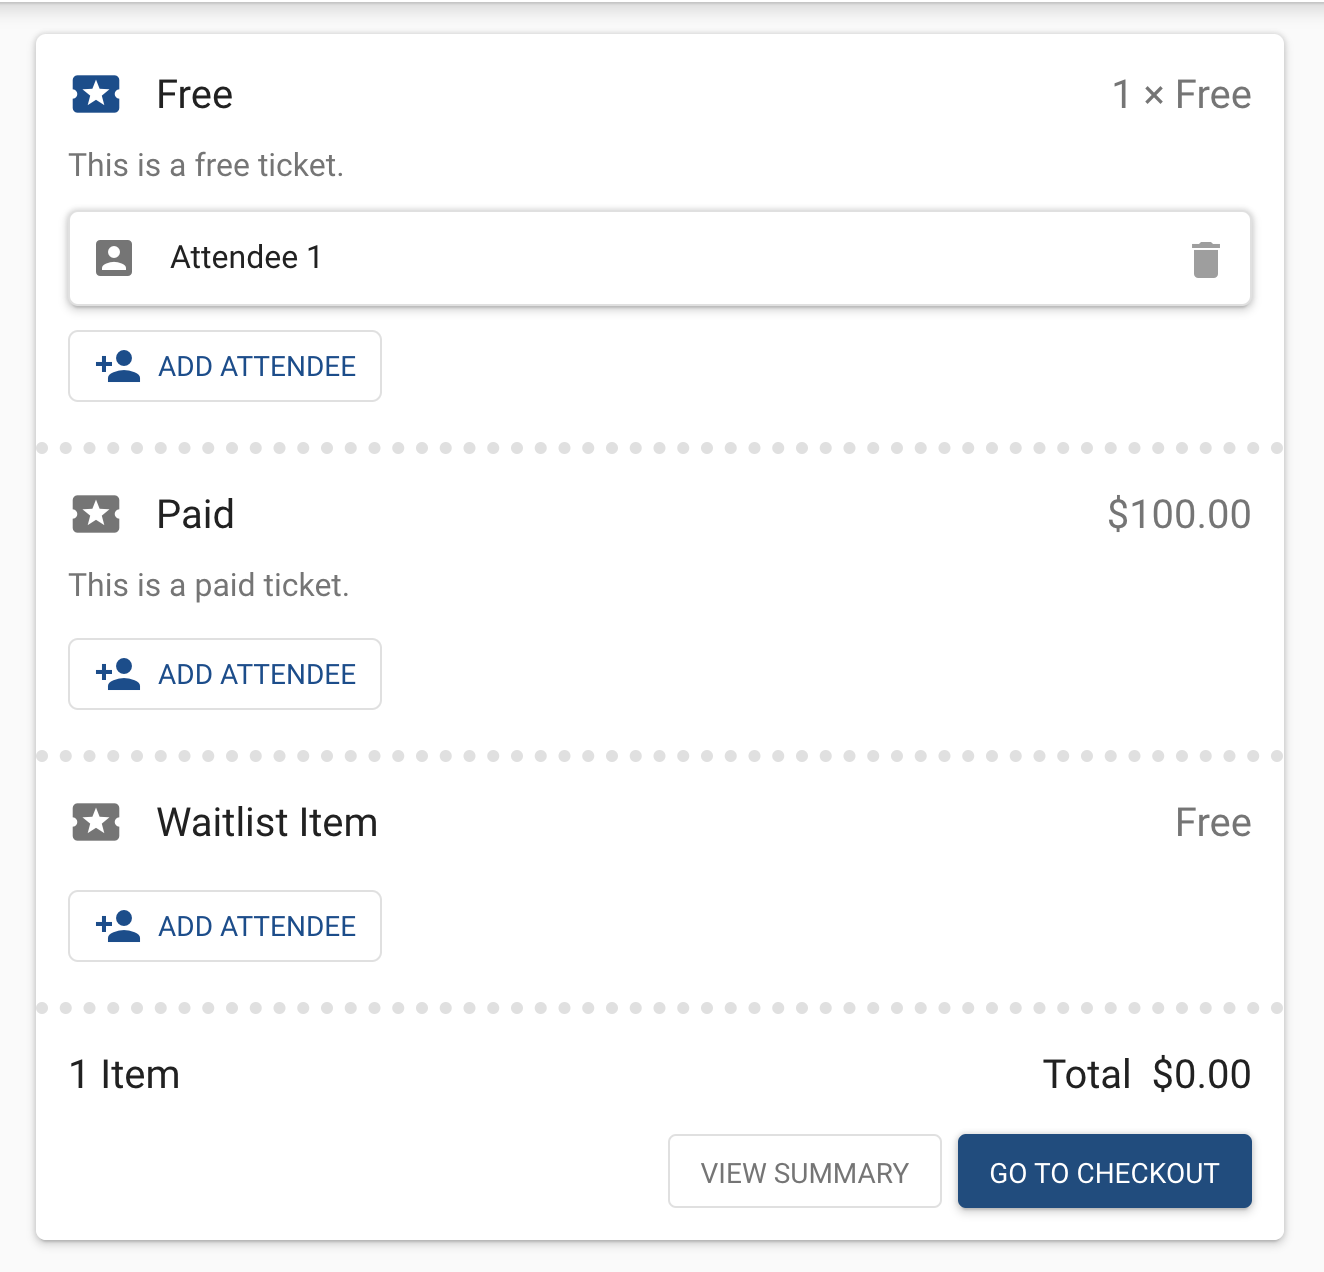The image size is (1324, 1272).
Task: Click add-person icon under Waitlist Item
Action: click(118, 926)
